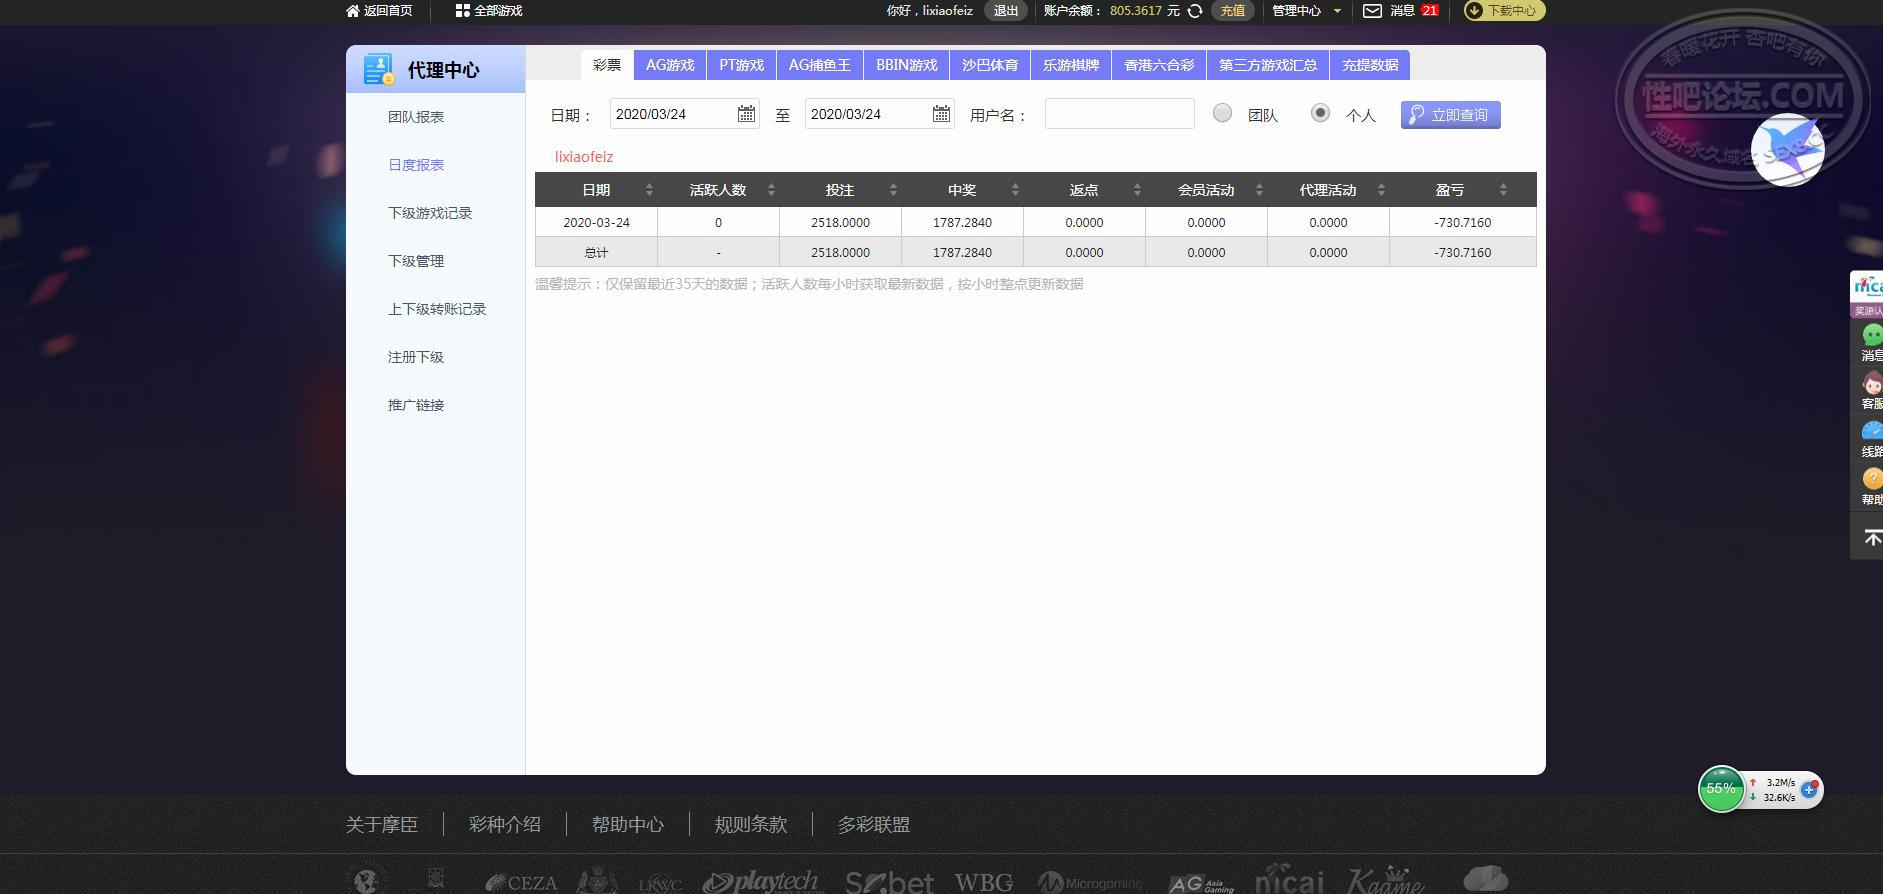The image size is (1883, 894).
Task: Click the 盈亏 value -730.7160 in 2020-03-24 row
Action: click(x=1462, y=223)
